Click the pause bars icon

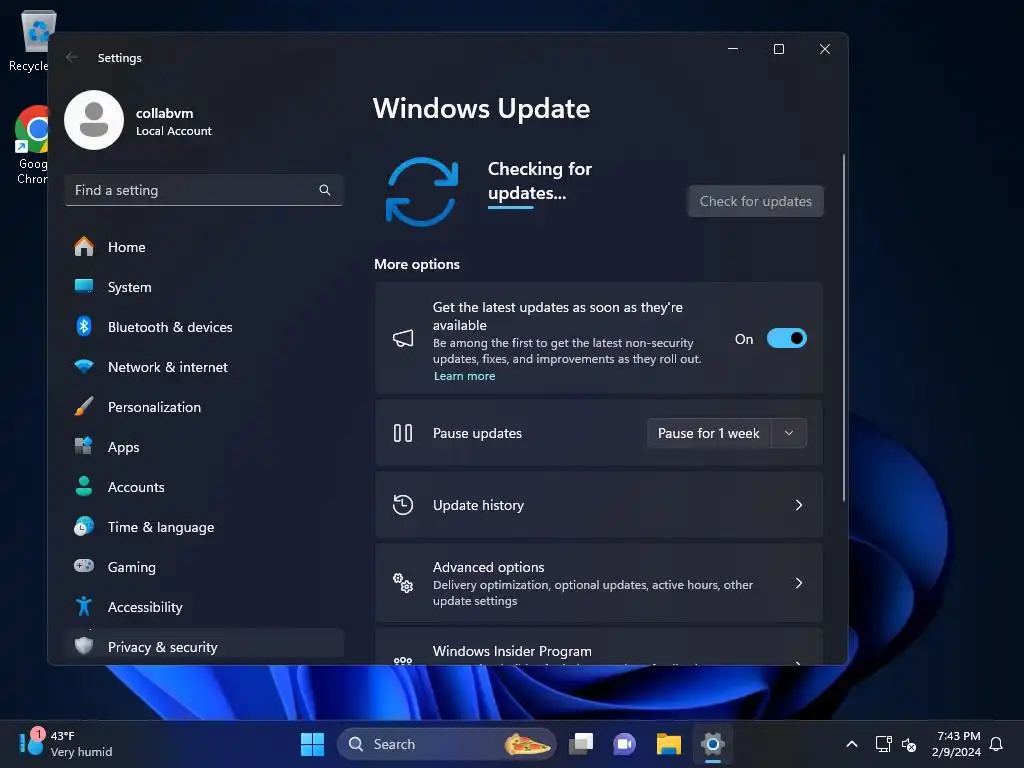tap(403, 433)
